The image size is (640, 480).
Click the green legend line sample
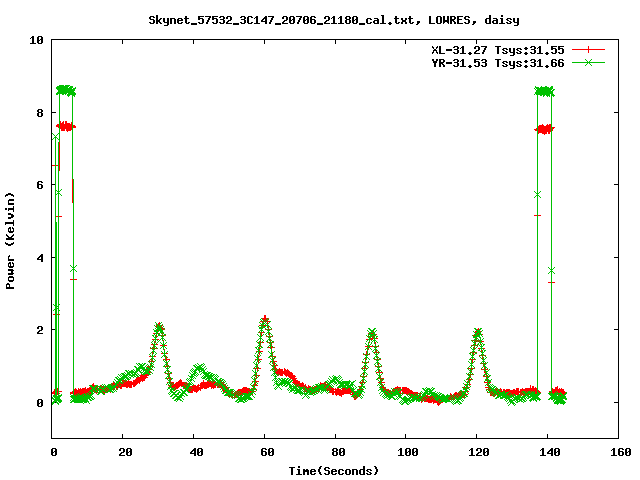[588, 62]
